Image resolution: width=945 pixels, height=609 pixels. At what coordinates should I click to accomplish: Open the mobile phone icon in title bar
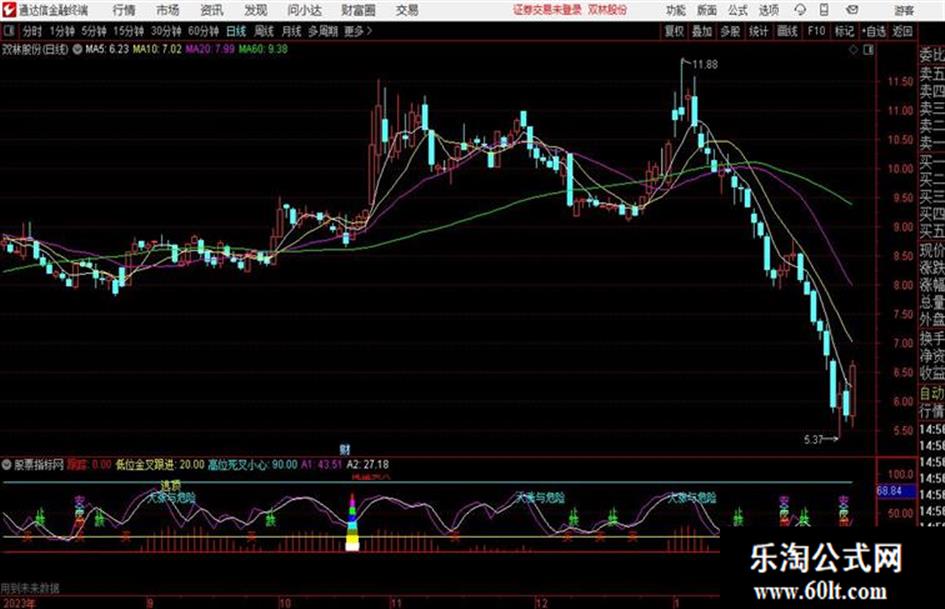point(824,10)
